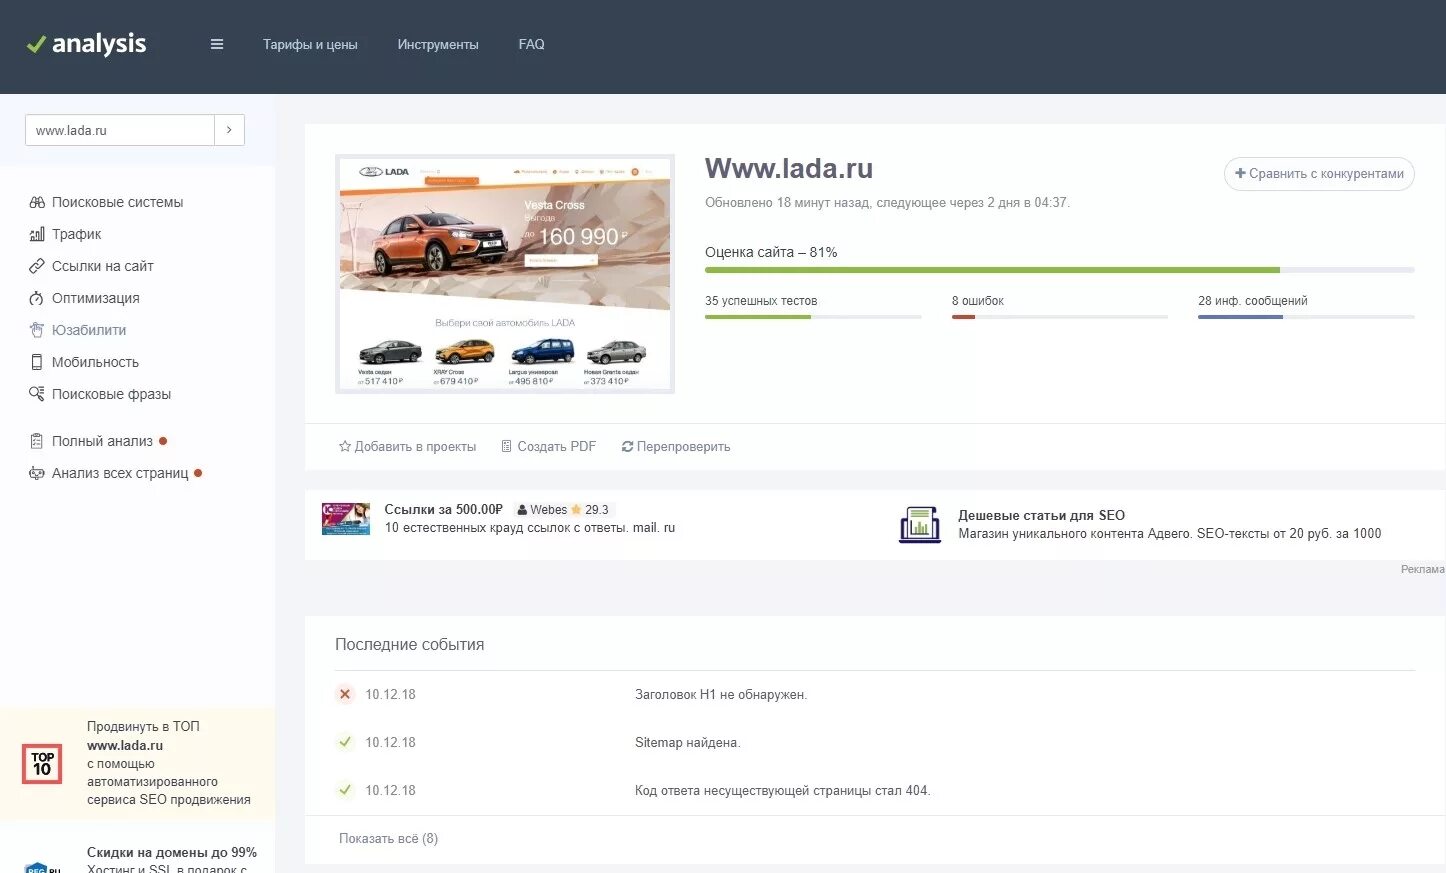This screenshot has width=1446, height=873.
Task: Click binoculars icon beside Поисковые системы
Action: tap(37, 202)
